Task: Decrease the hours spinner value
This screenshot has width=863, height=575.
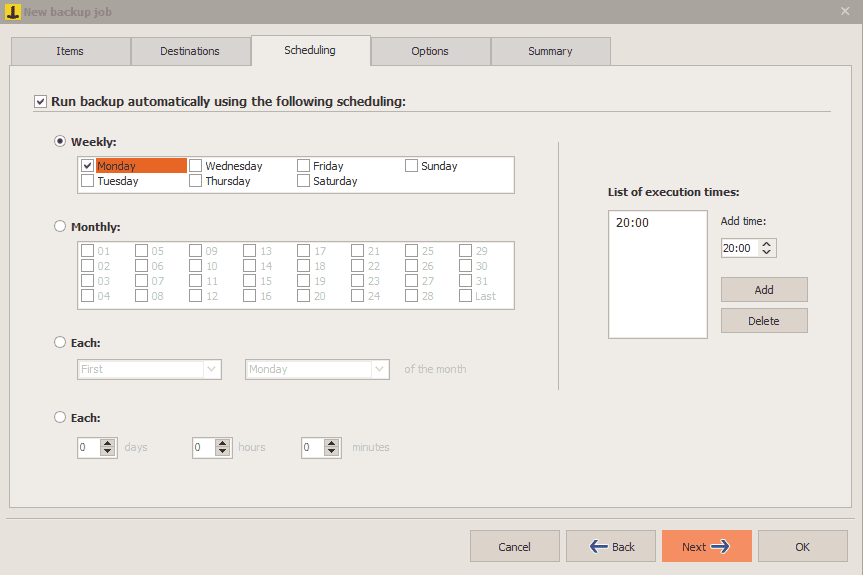Action: 222,452
